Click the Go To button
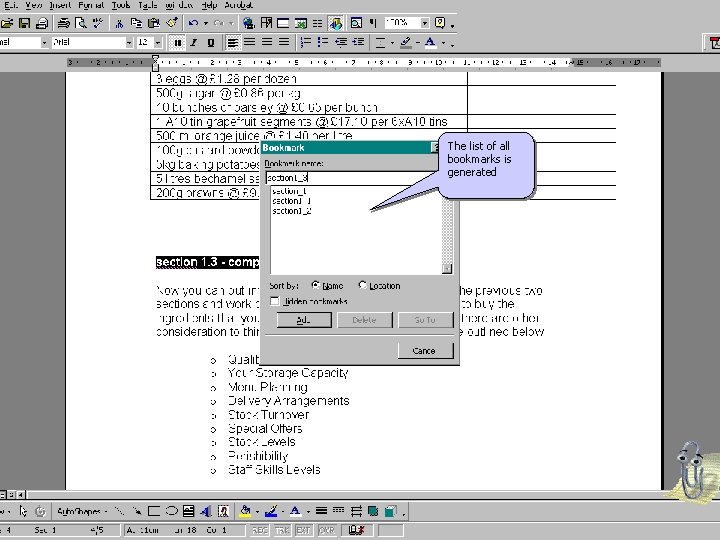Screen dimensions: 720x540 (425, 320)
